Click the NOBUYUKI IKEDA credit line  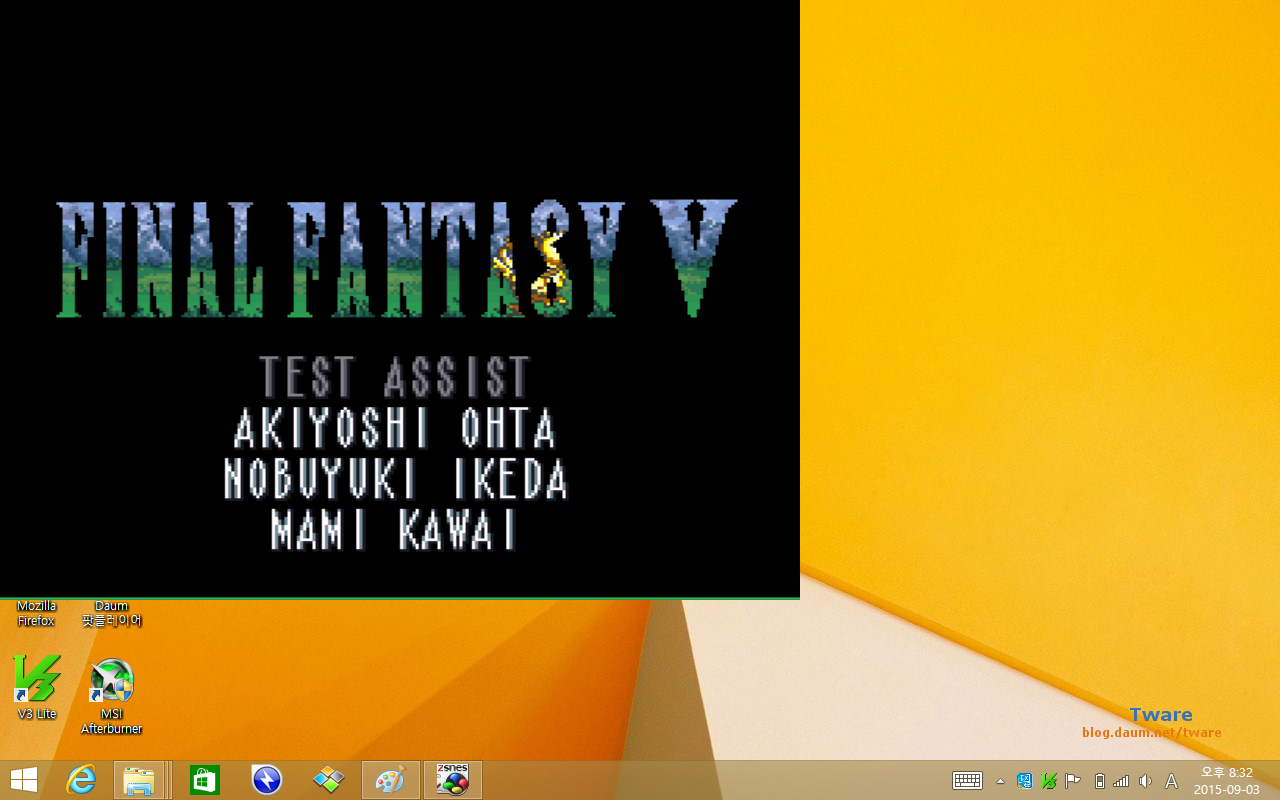[395, 479]
